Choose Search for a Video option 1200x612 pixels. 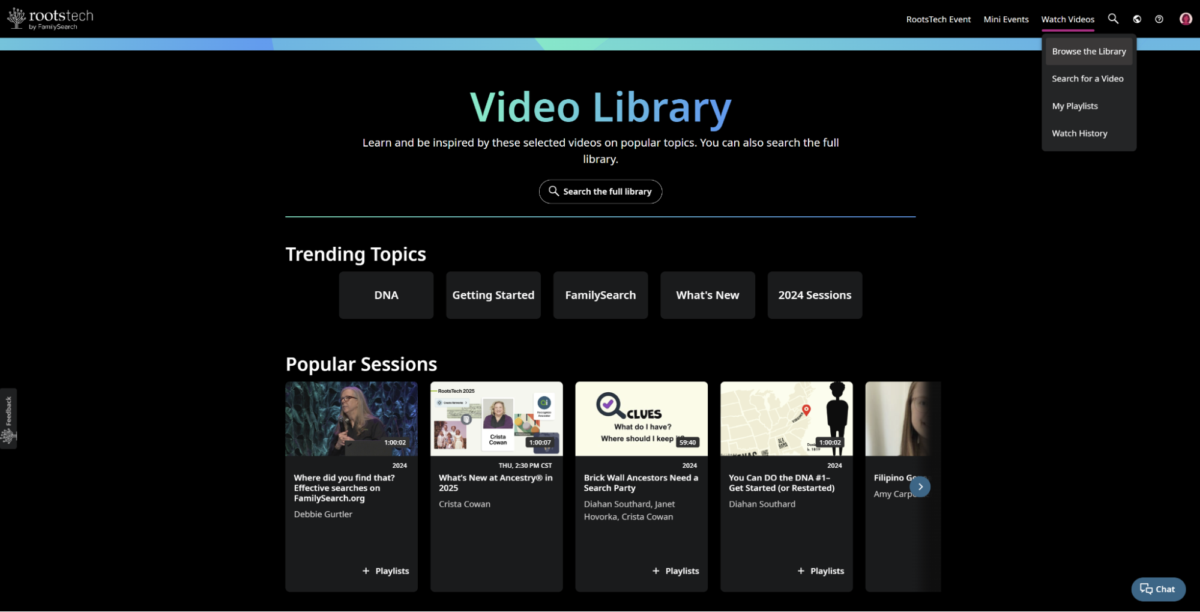[1087, 78]
